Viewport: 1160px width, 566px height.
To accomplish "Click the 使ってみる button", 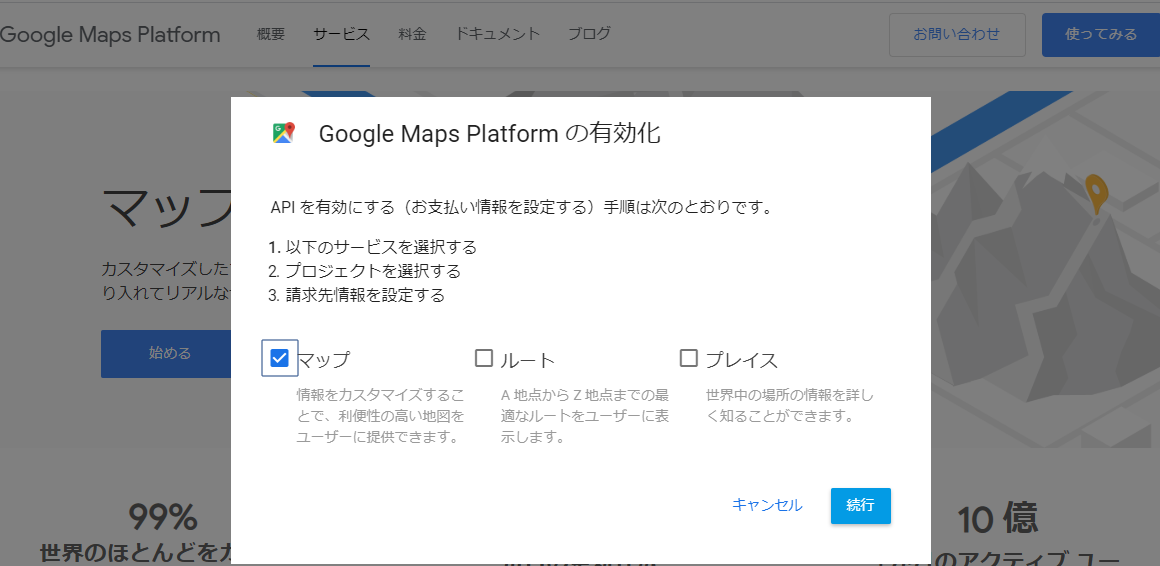I will (1101, 35).
